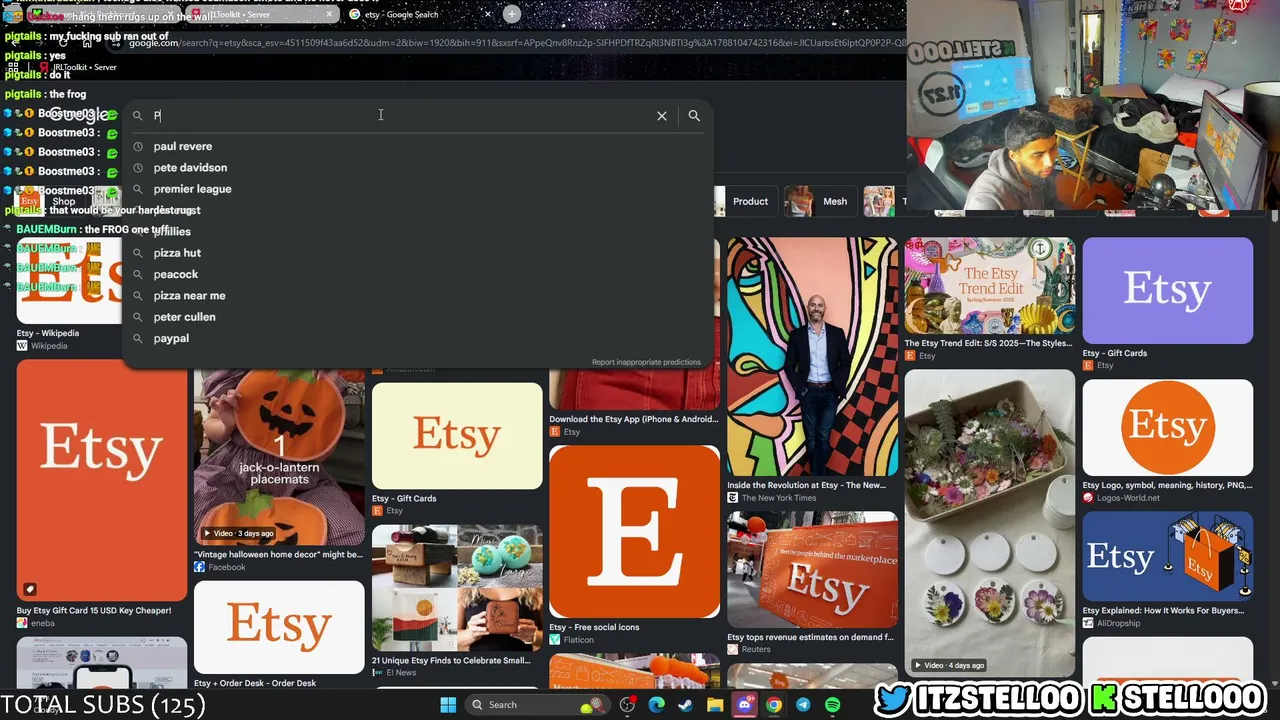This screenshot has width=1280, height=720.
Task: Click the 'Flaticon' source label
Action: click(579, 640)
